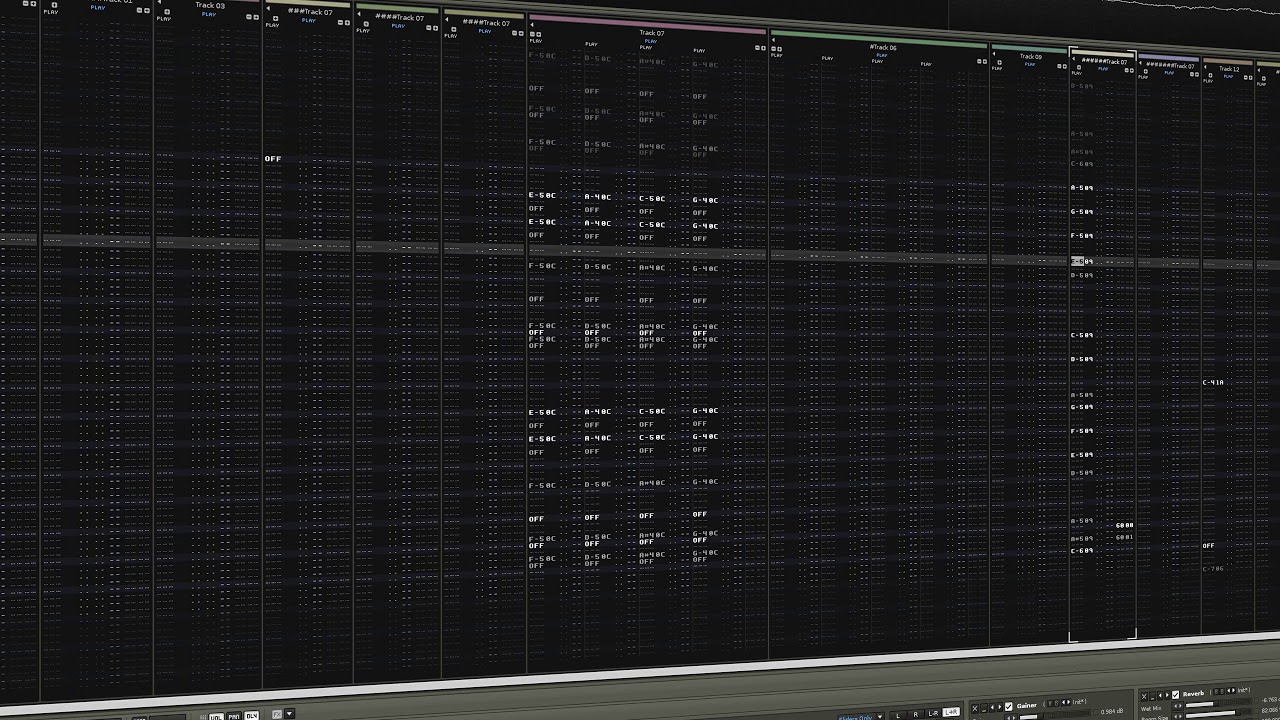The image size is (1280, 720).
Task: Select OFF note in ###Track 07 column
Action: [x=273, y=159]
